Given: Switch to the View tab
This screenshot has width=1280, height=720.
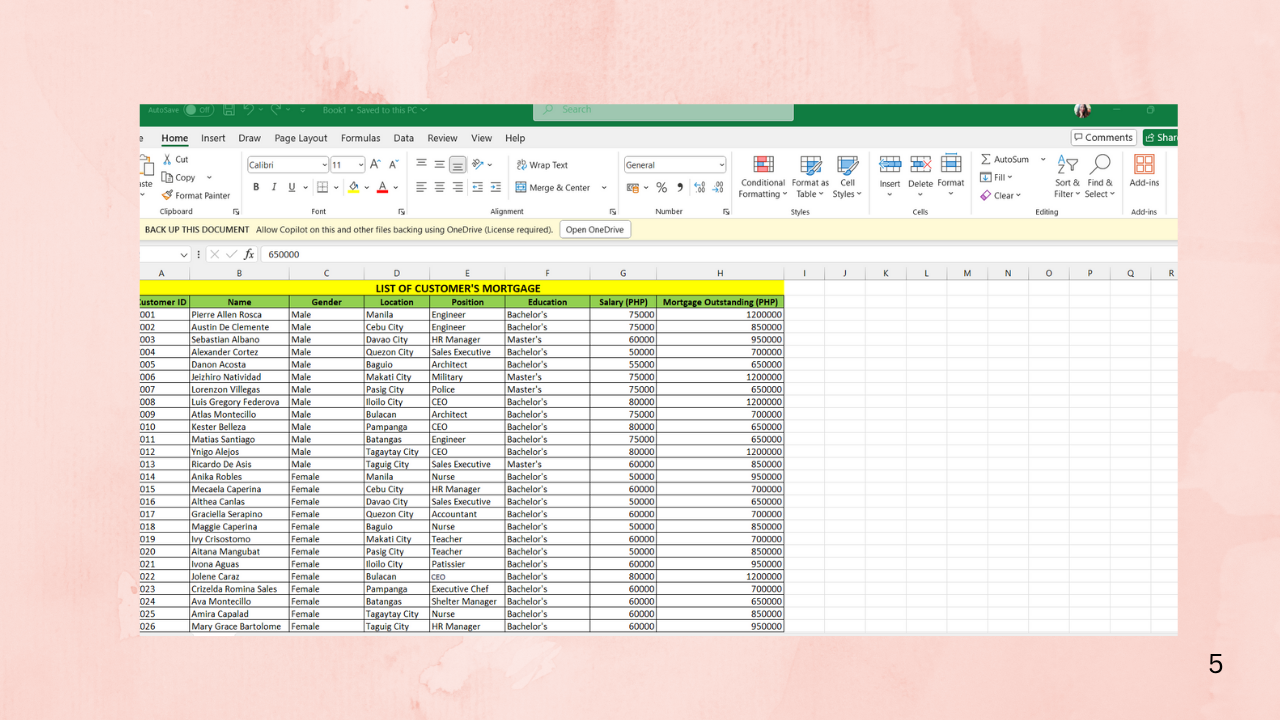Looking at the screenshot, I should pyautogui.click(x=482, y=138).
